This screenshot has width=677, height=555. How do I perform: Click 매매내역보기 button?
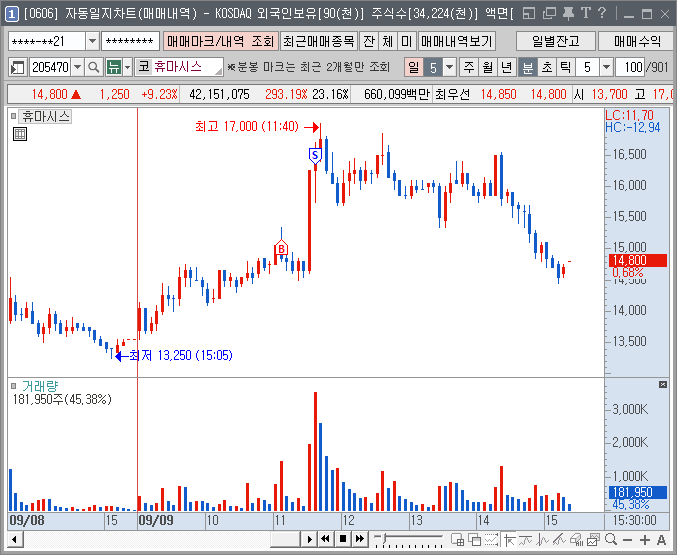coord(457,41)
